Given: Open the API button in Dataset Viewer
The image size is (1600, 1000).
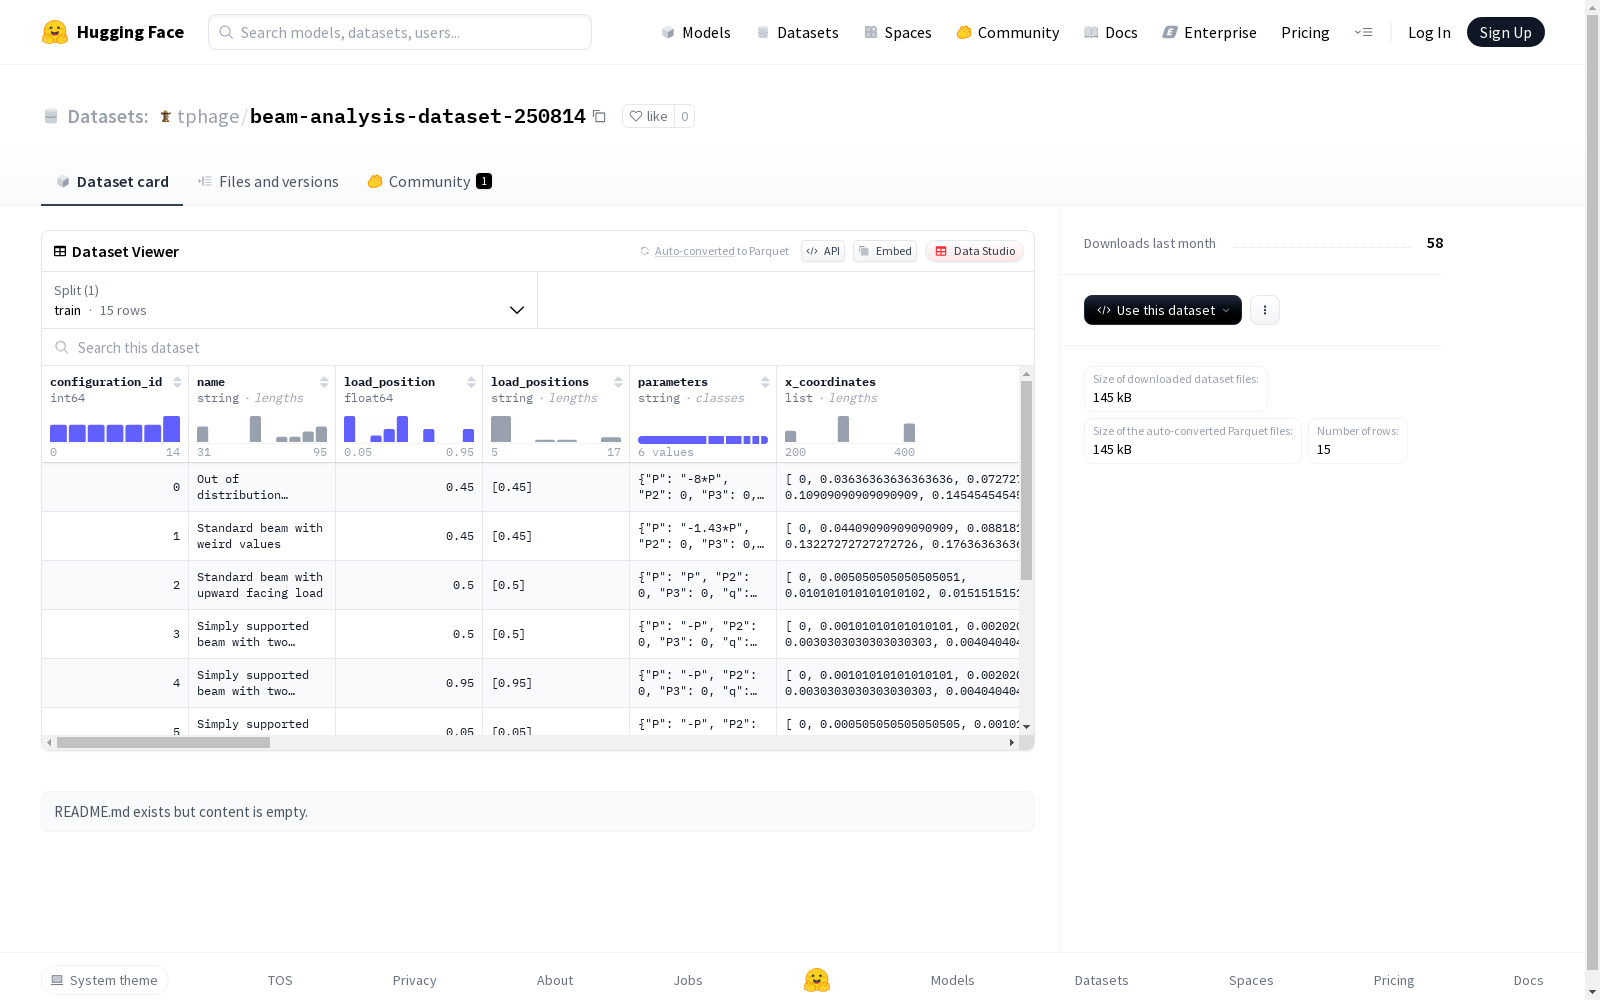Looking at the screenshot, I should coord(823,251).
